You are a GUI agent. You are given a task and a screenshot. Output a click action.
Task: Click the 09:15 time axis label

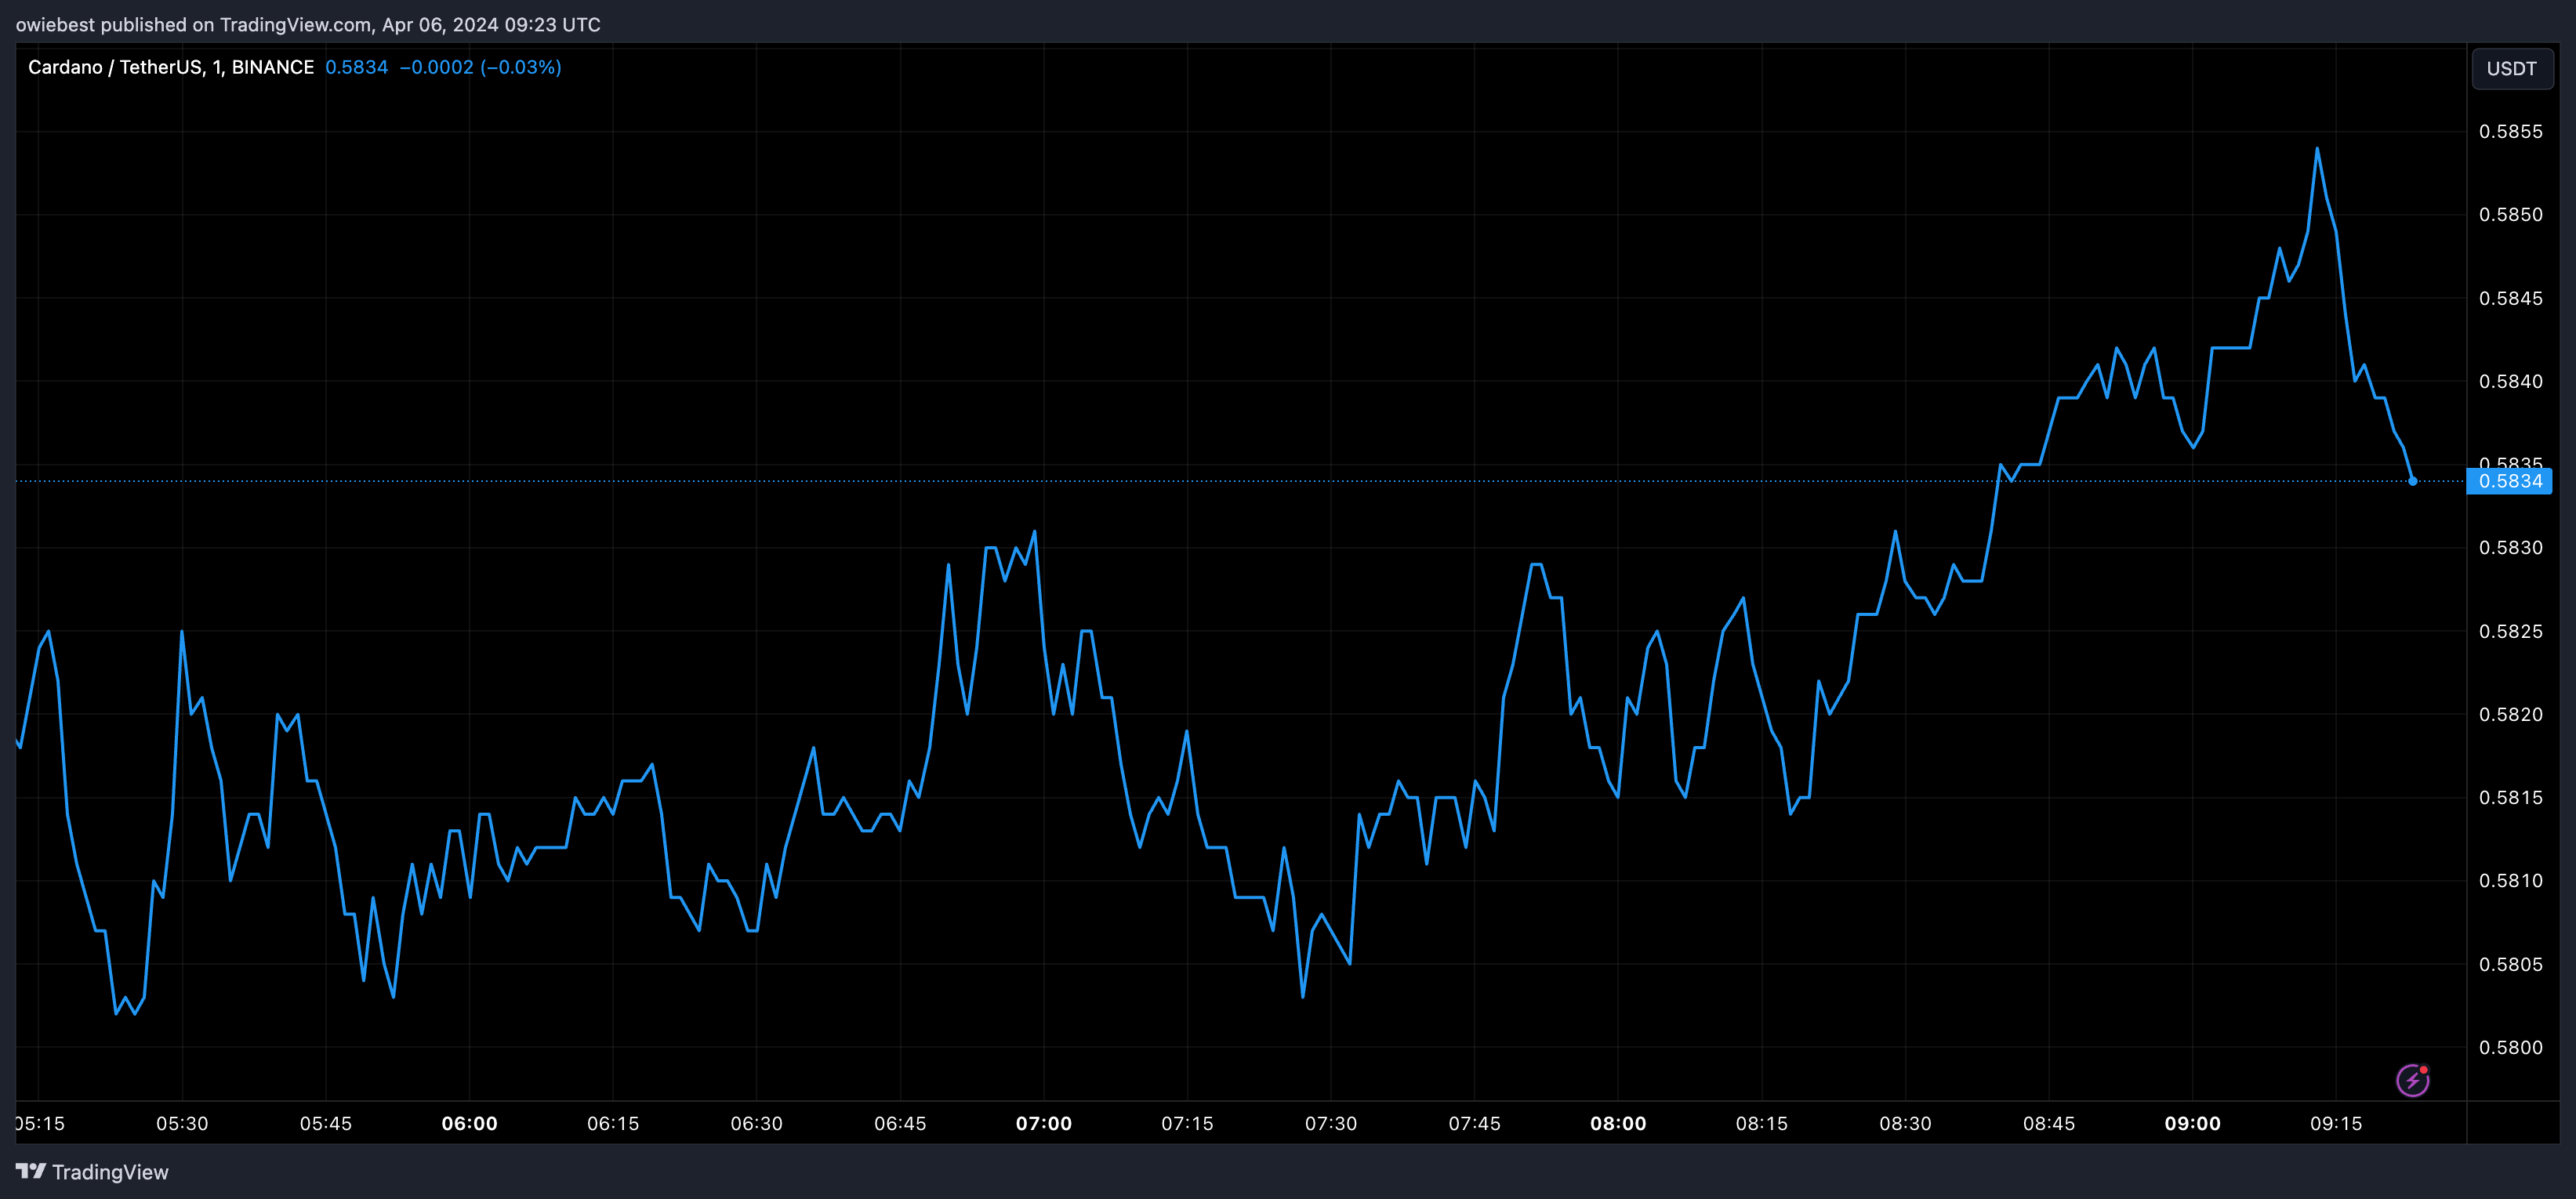(2336, 1123)
